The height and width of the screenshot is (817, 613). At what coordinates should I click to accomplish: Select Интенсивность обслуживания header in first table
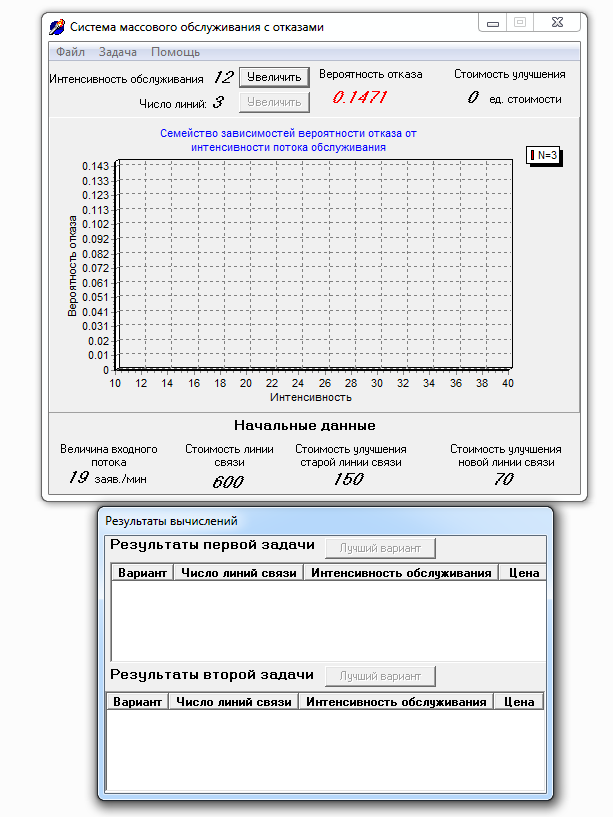pyautogui.click(x=401, y=573)
